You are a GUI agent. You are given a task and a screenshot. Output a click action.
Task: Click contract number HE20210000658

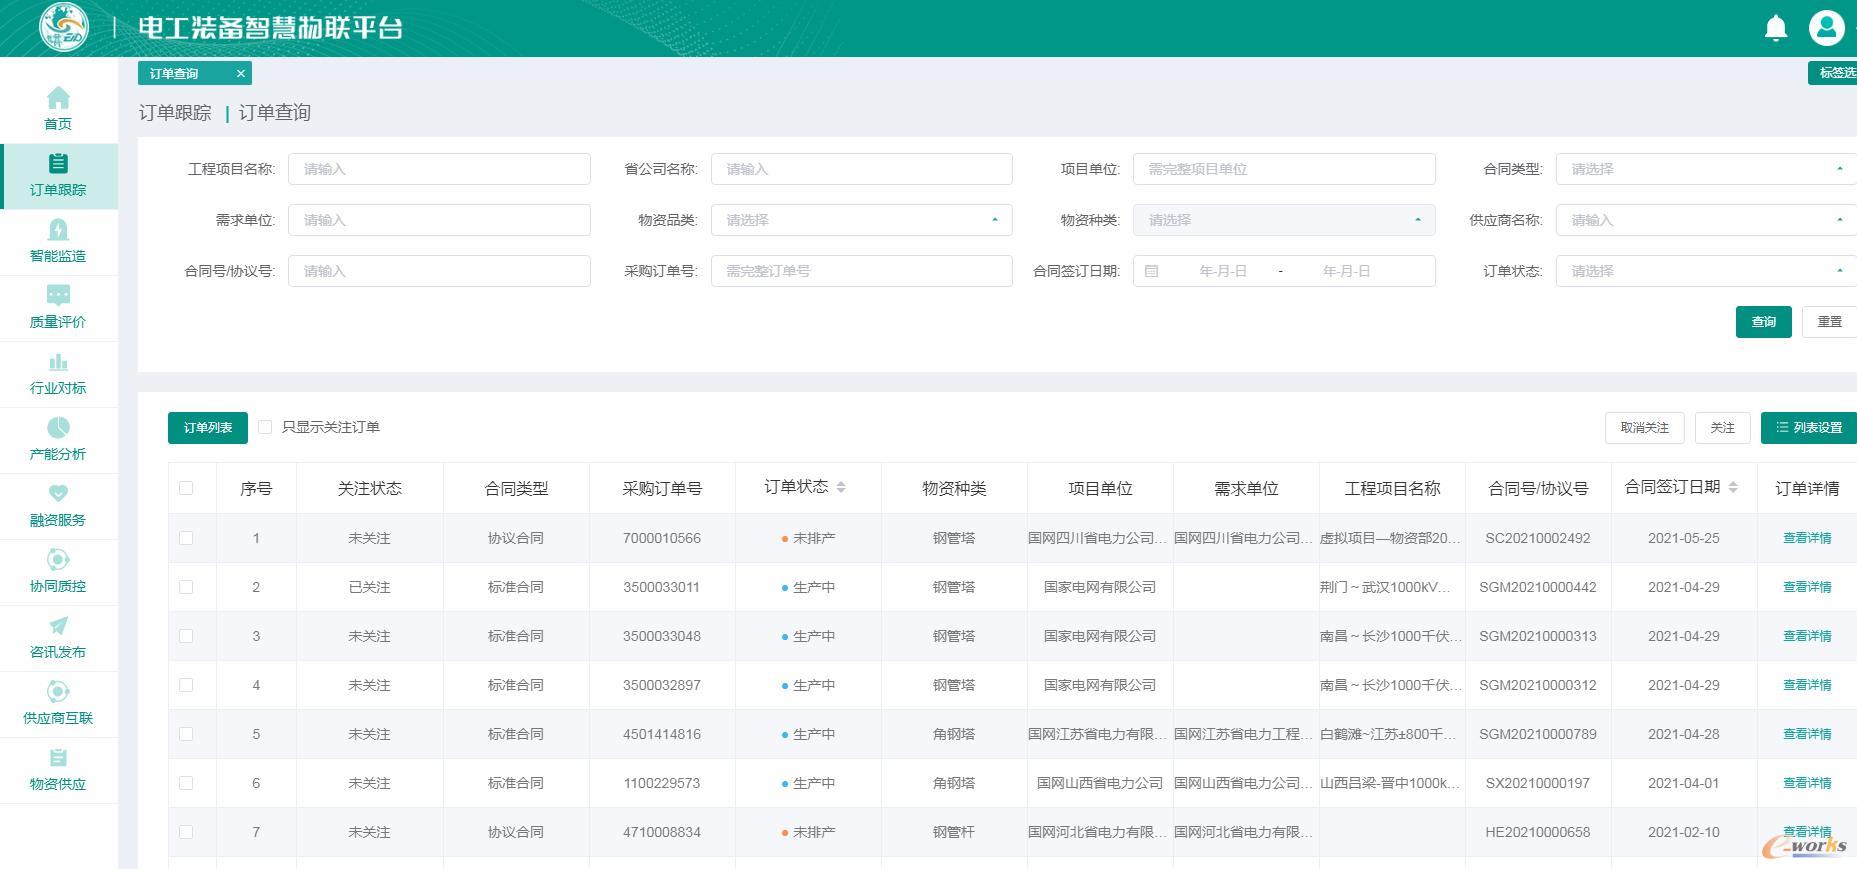(1538, 832)
